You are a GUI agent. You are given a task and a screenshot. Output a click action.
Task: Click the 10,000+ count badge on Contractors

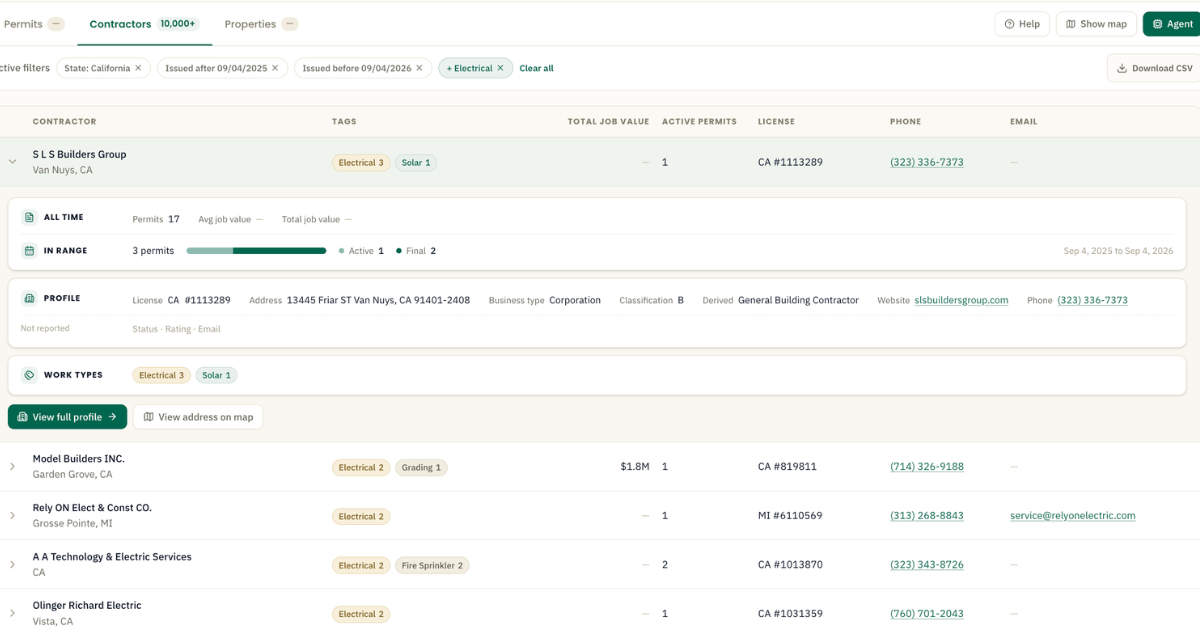point(178,24)
